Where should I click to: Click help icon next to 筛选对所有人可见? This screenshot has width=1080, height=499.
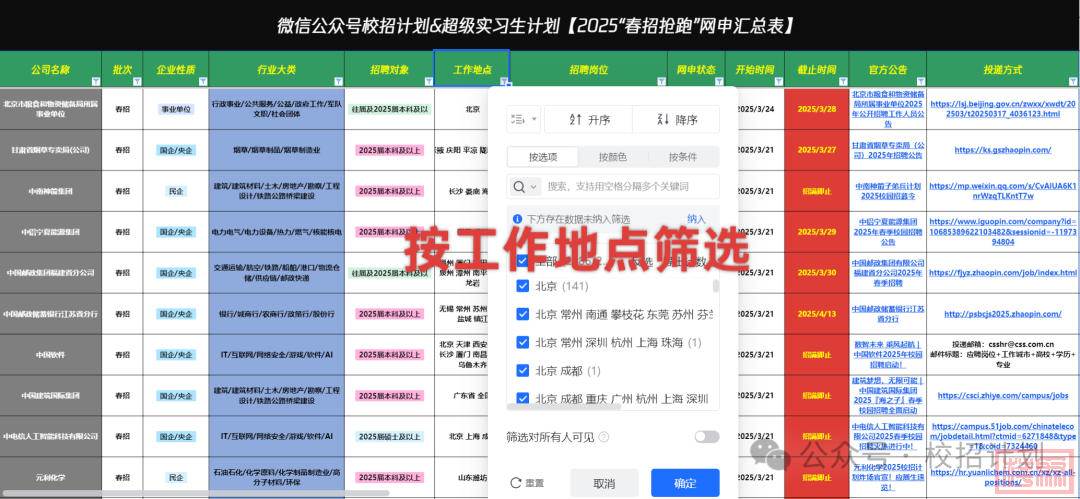(x=603, y=436)
